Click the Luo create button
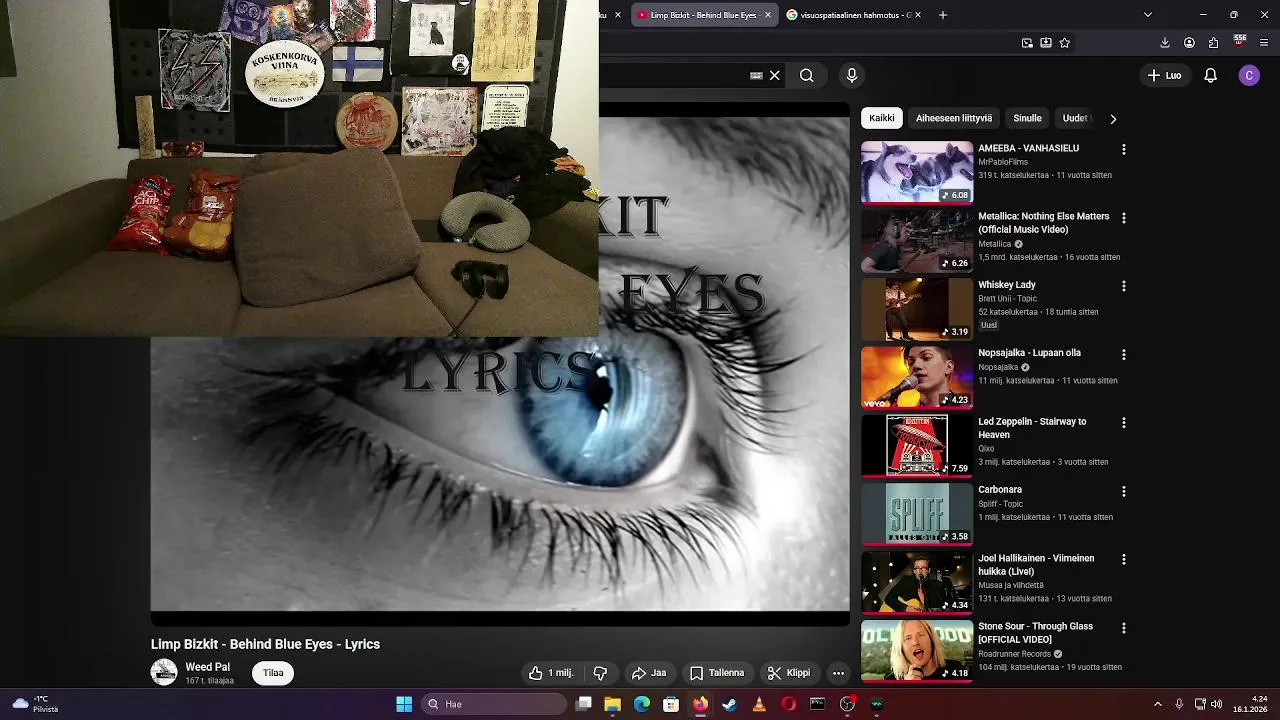Screen dimensions: 1280x720 click(x=1164, y=75)
